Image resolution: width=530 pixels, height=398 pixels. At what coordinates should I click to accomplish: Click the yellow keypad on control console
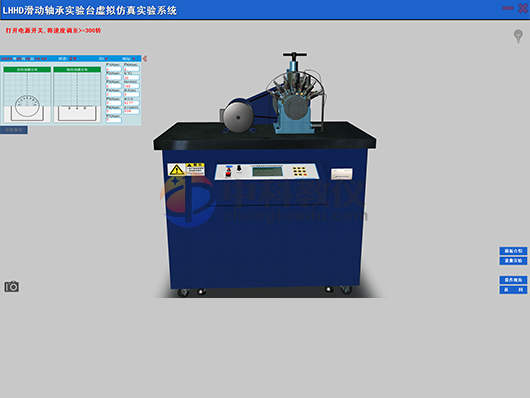click(x=299, y=171)
